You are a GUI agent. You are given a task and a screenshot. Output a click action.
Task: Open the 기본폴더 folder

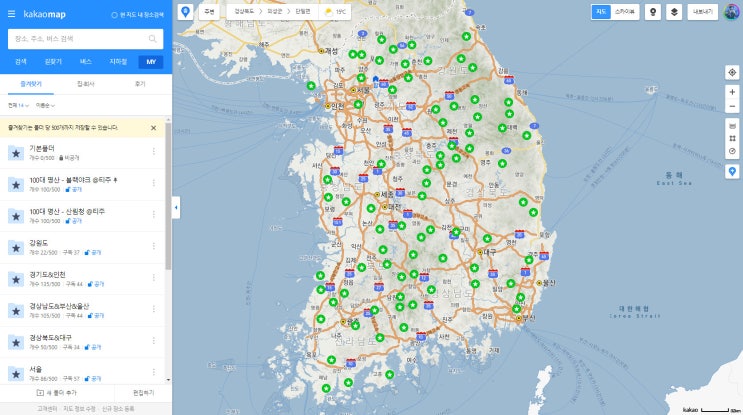tap(82, 153)
